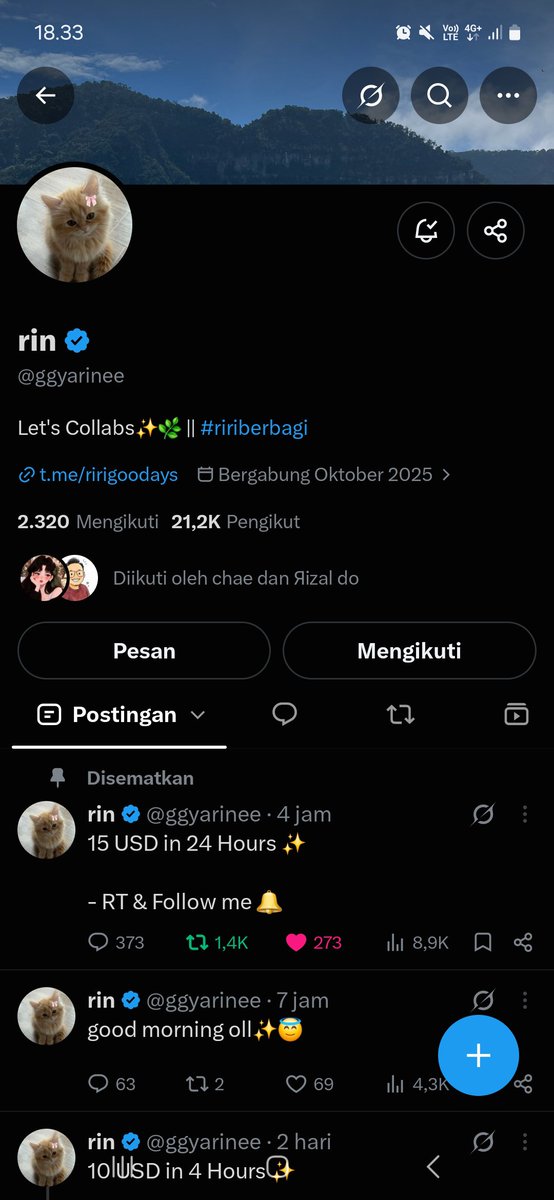The image size is (554, 1200).
Task: Tap the back arrow icon
Action: (x=46, y=95)
